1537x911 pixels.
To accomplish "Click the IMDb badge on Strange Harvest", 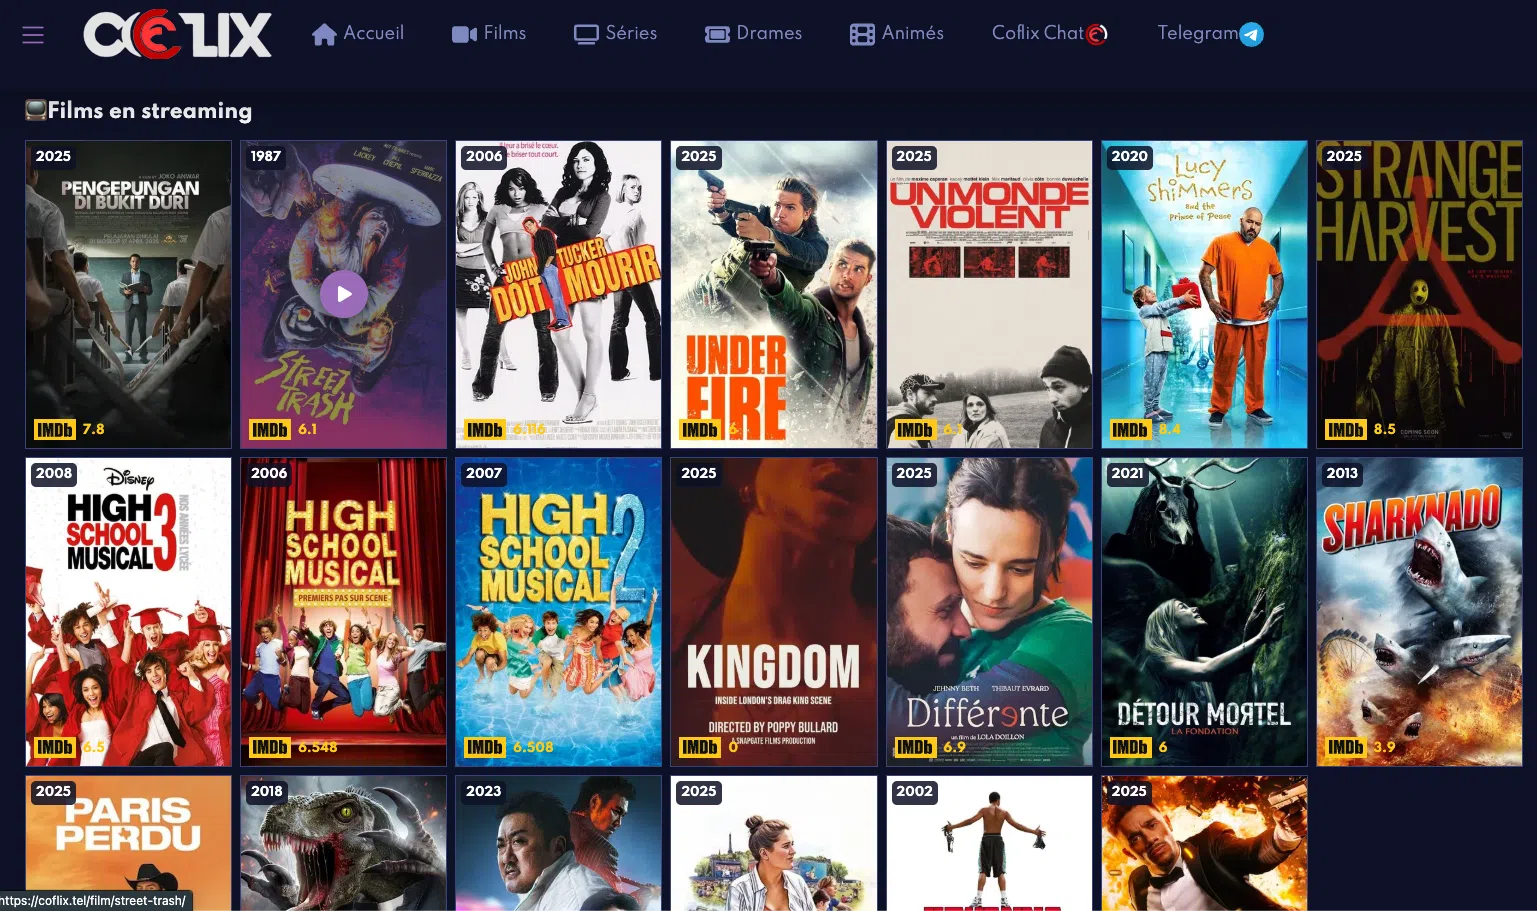I will pyautogui.click(x=1345, y=430).
